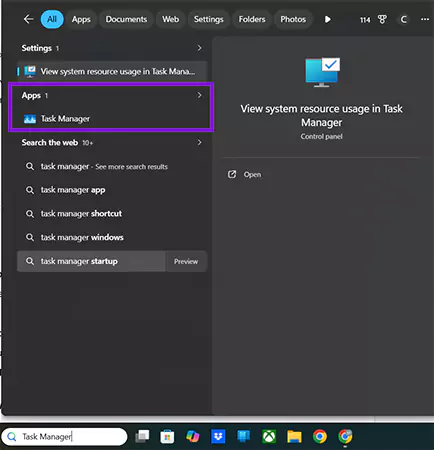Select the task manager windows suggestion
The image size is (434, 450).
[x=112, y=237]
